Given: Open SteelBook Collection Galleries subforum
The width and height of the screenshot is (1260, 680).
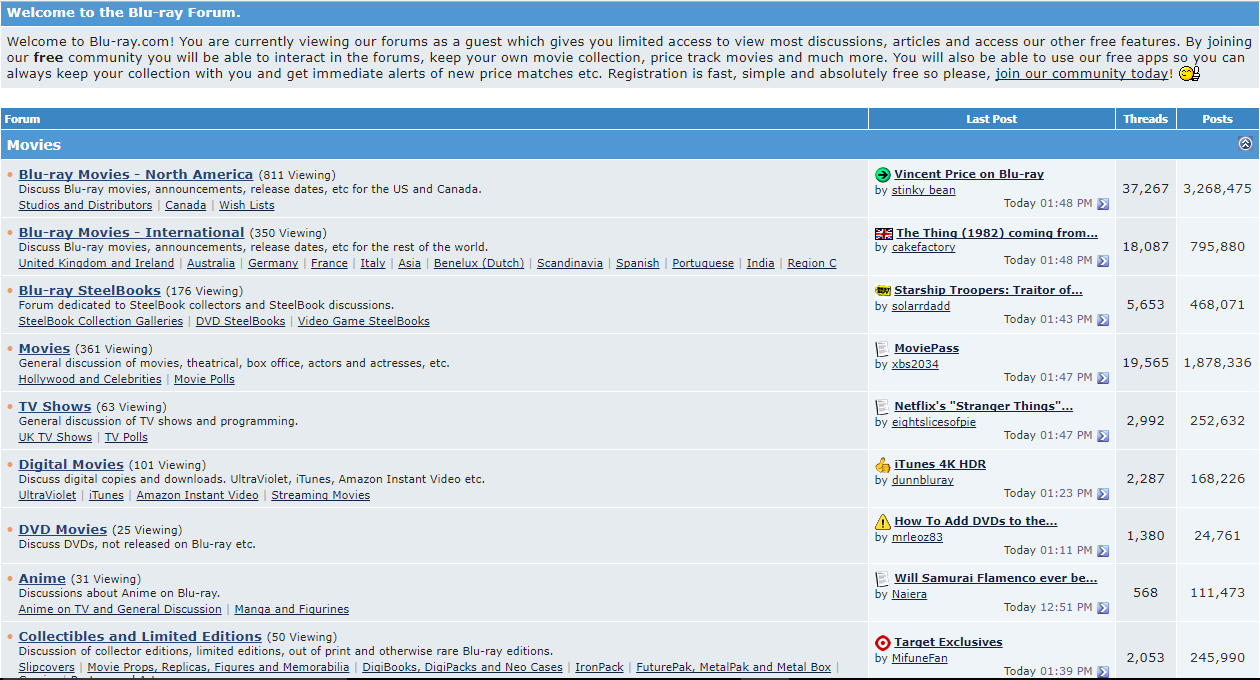Looking at the screenshot, I should (101, 321).
